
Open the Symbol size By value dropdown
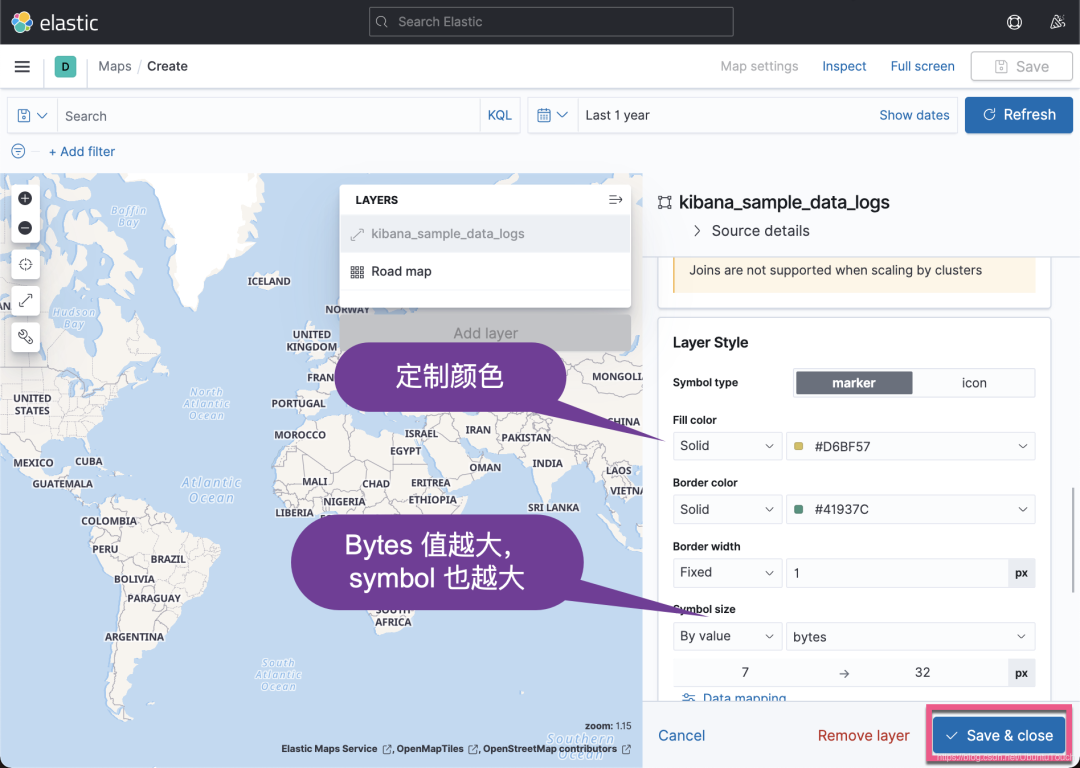pyautogui.click(x=727, y=636)
